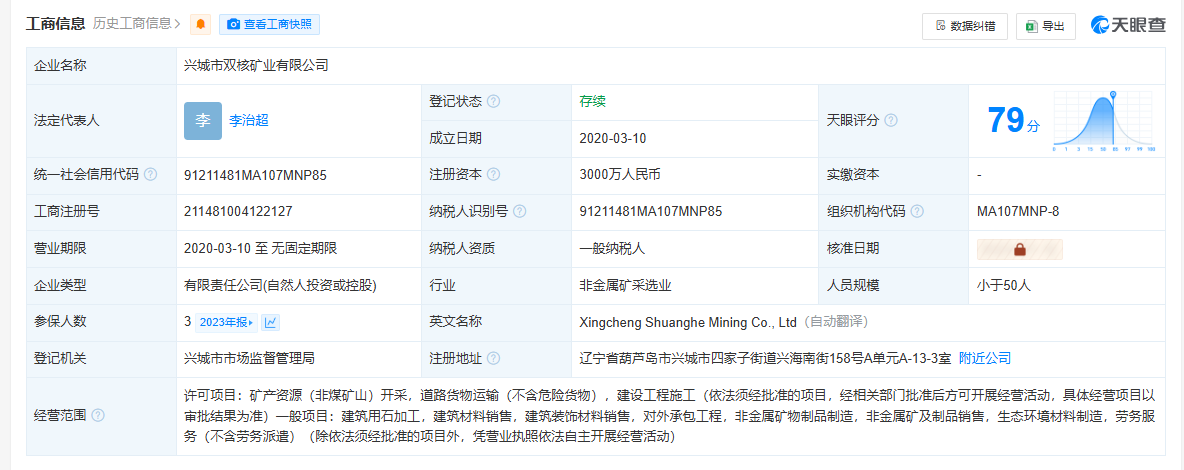Open 历史工商信息 history link

137,23
